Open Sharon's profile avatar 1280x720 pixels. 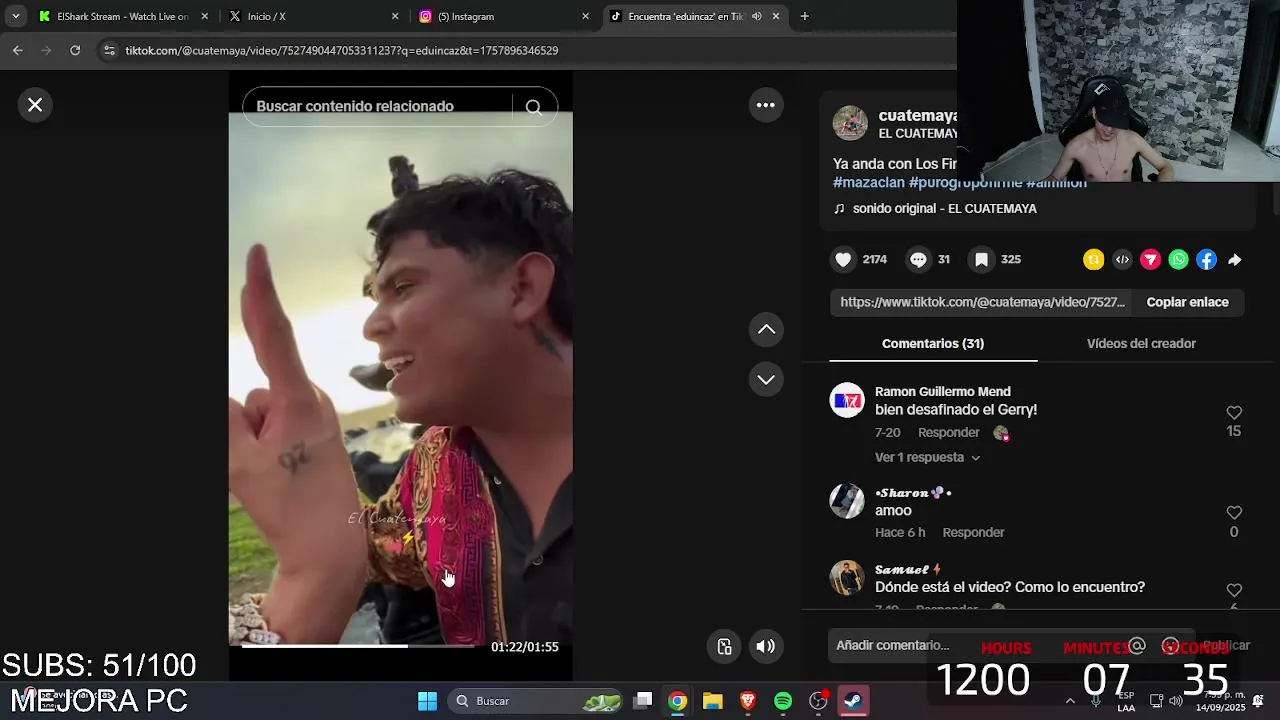pos(847,501)
